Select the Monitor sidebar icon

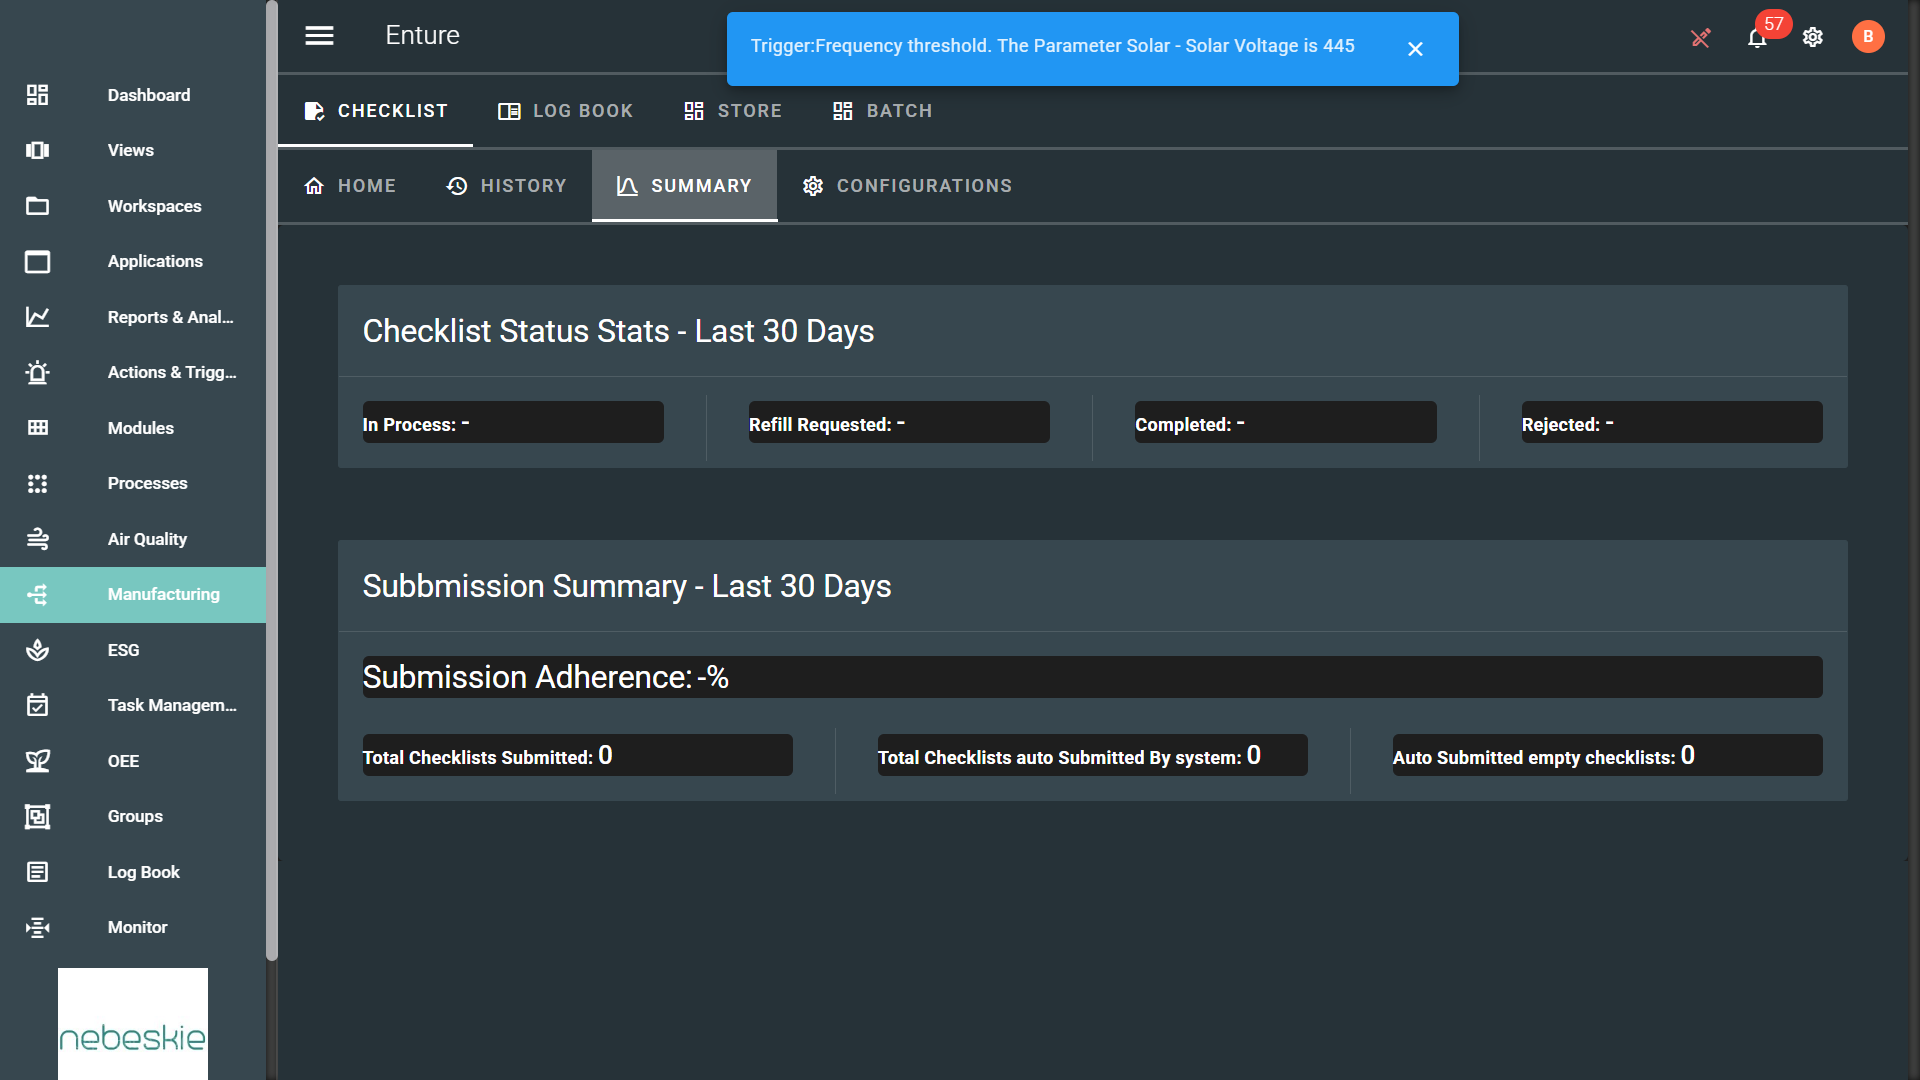(x=38, y=928)
